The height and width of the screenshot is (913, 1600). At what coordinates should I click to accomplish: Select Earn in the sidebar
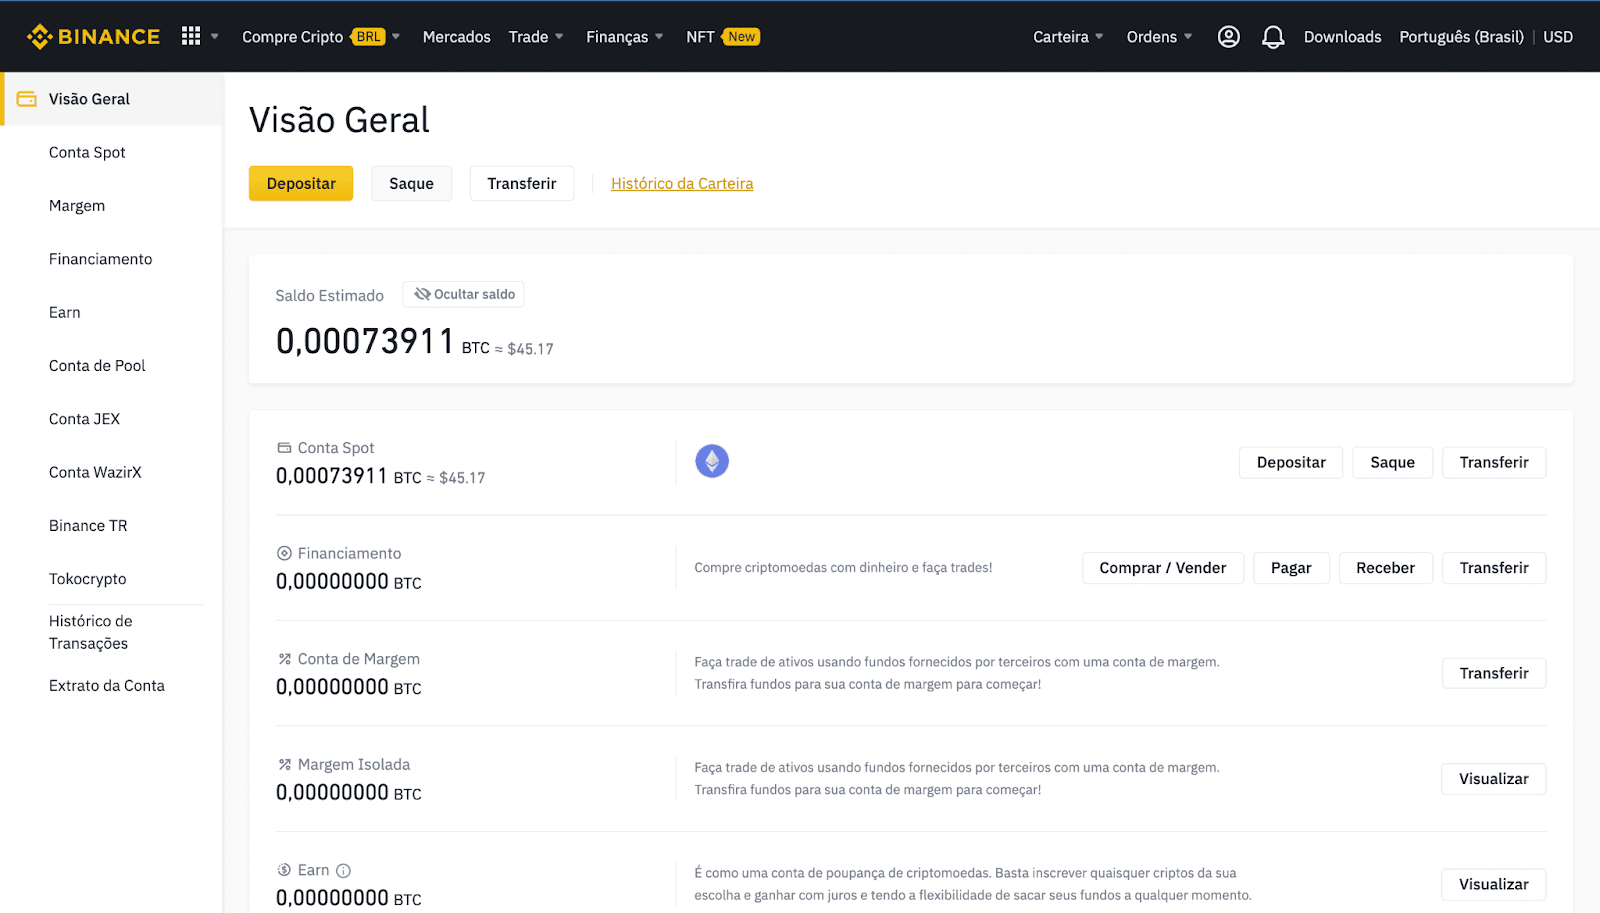(65, 312)
